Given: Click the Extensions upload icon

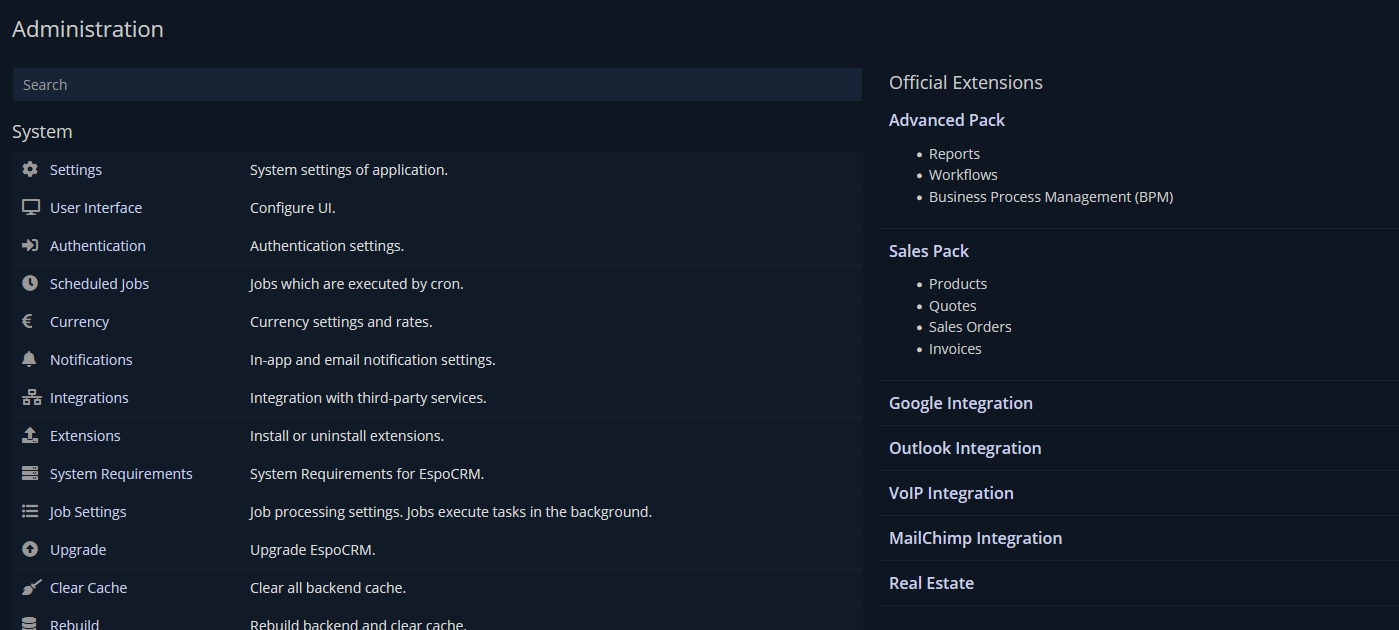Looking at the screenshot, I should coord(30,436).
